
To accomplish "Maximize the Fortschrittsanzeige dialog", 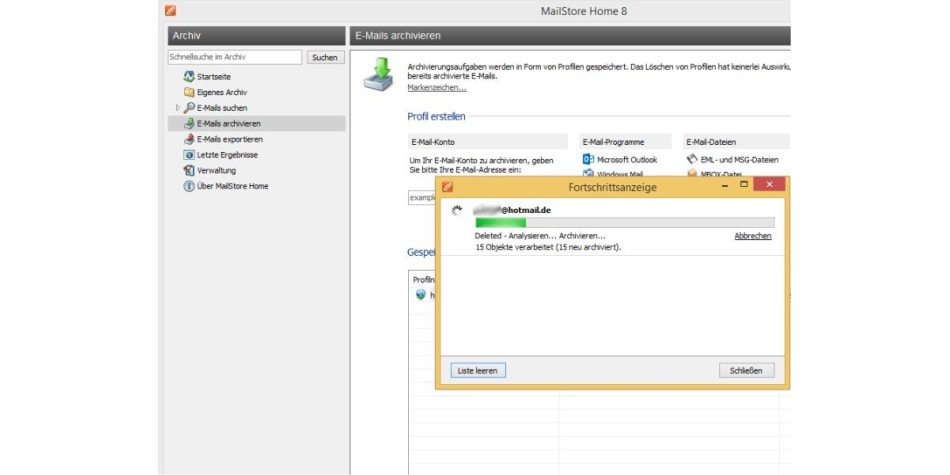I will click(x=743, y=185).
